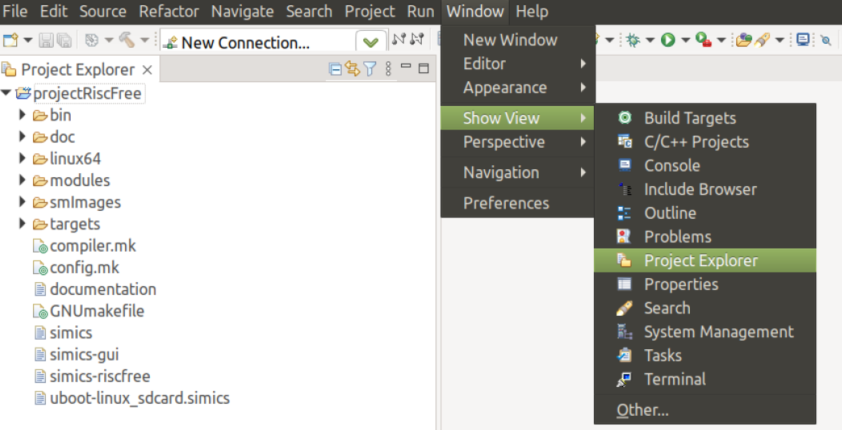Click the Debug bug icon in toolbar
842x430 pixels.
tap(632, 40)
